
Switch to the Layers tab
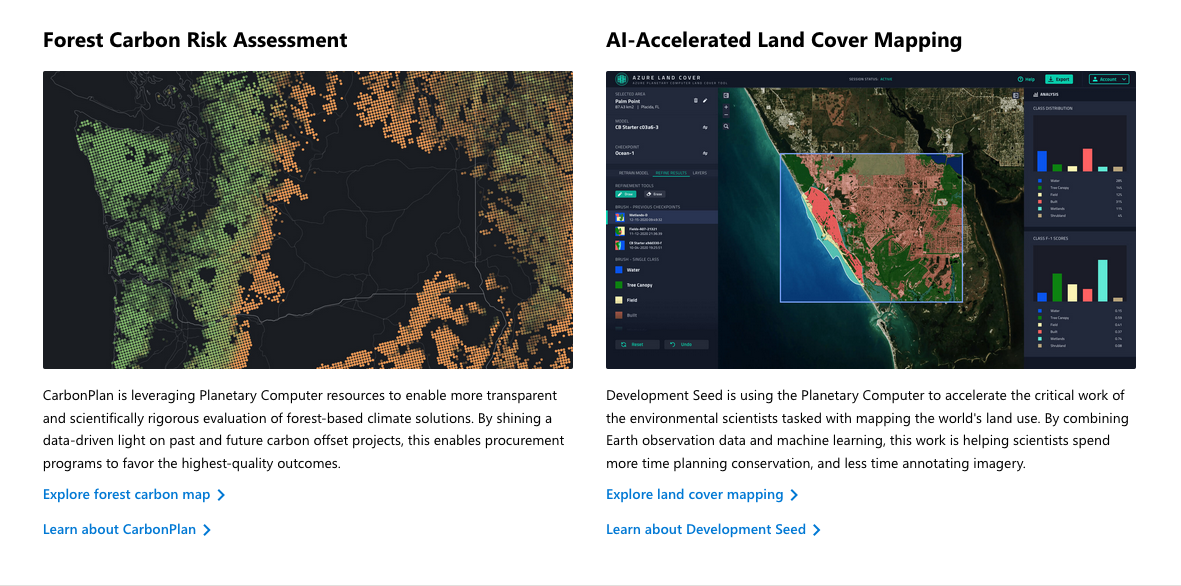point(700,173)
